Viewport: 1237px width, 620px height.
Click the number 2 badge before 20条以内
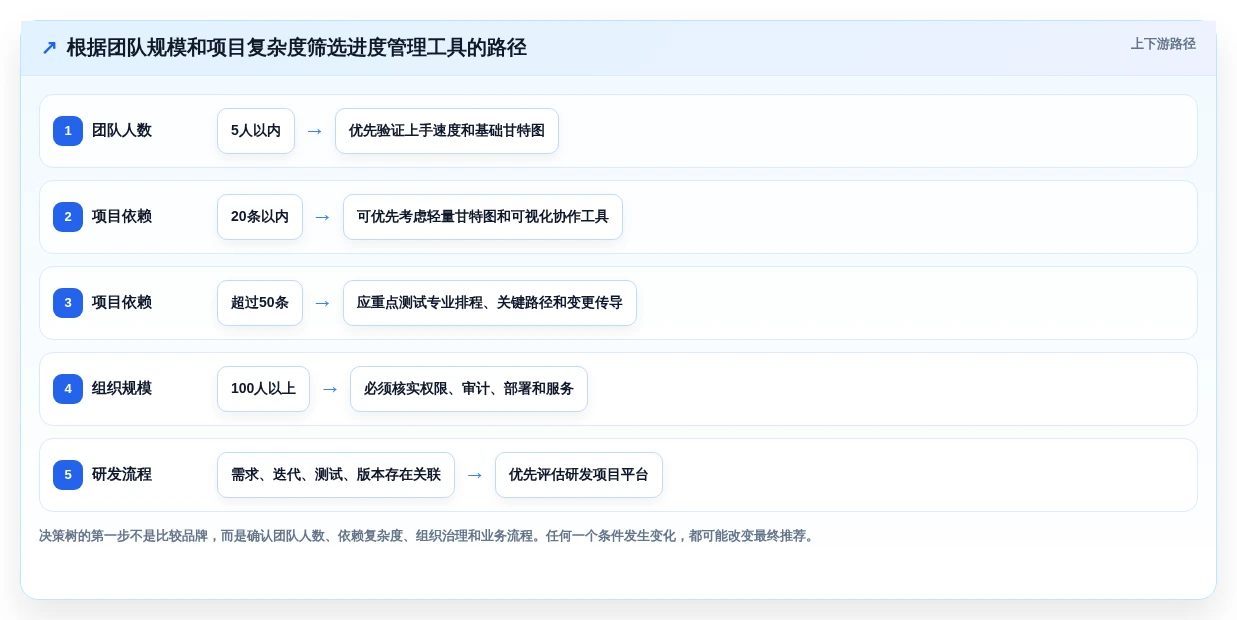[68, 217]
